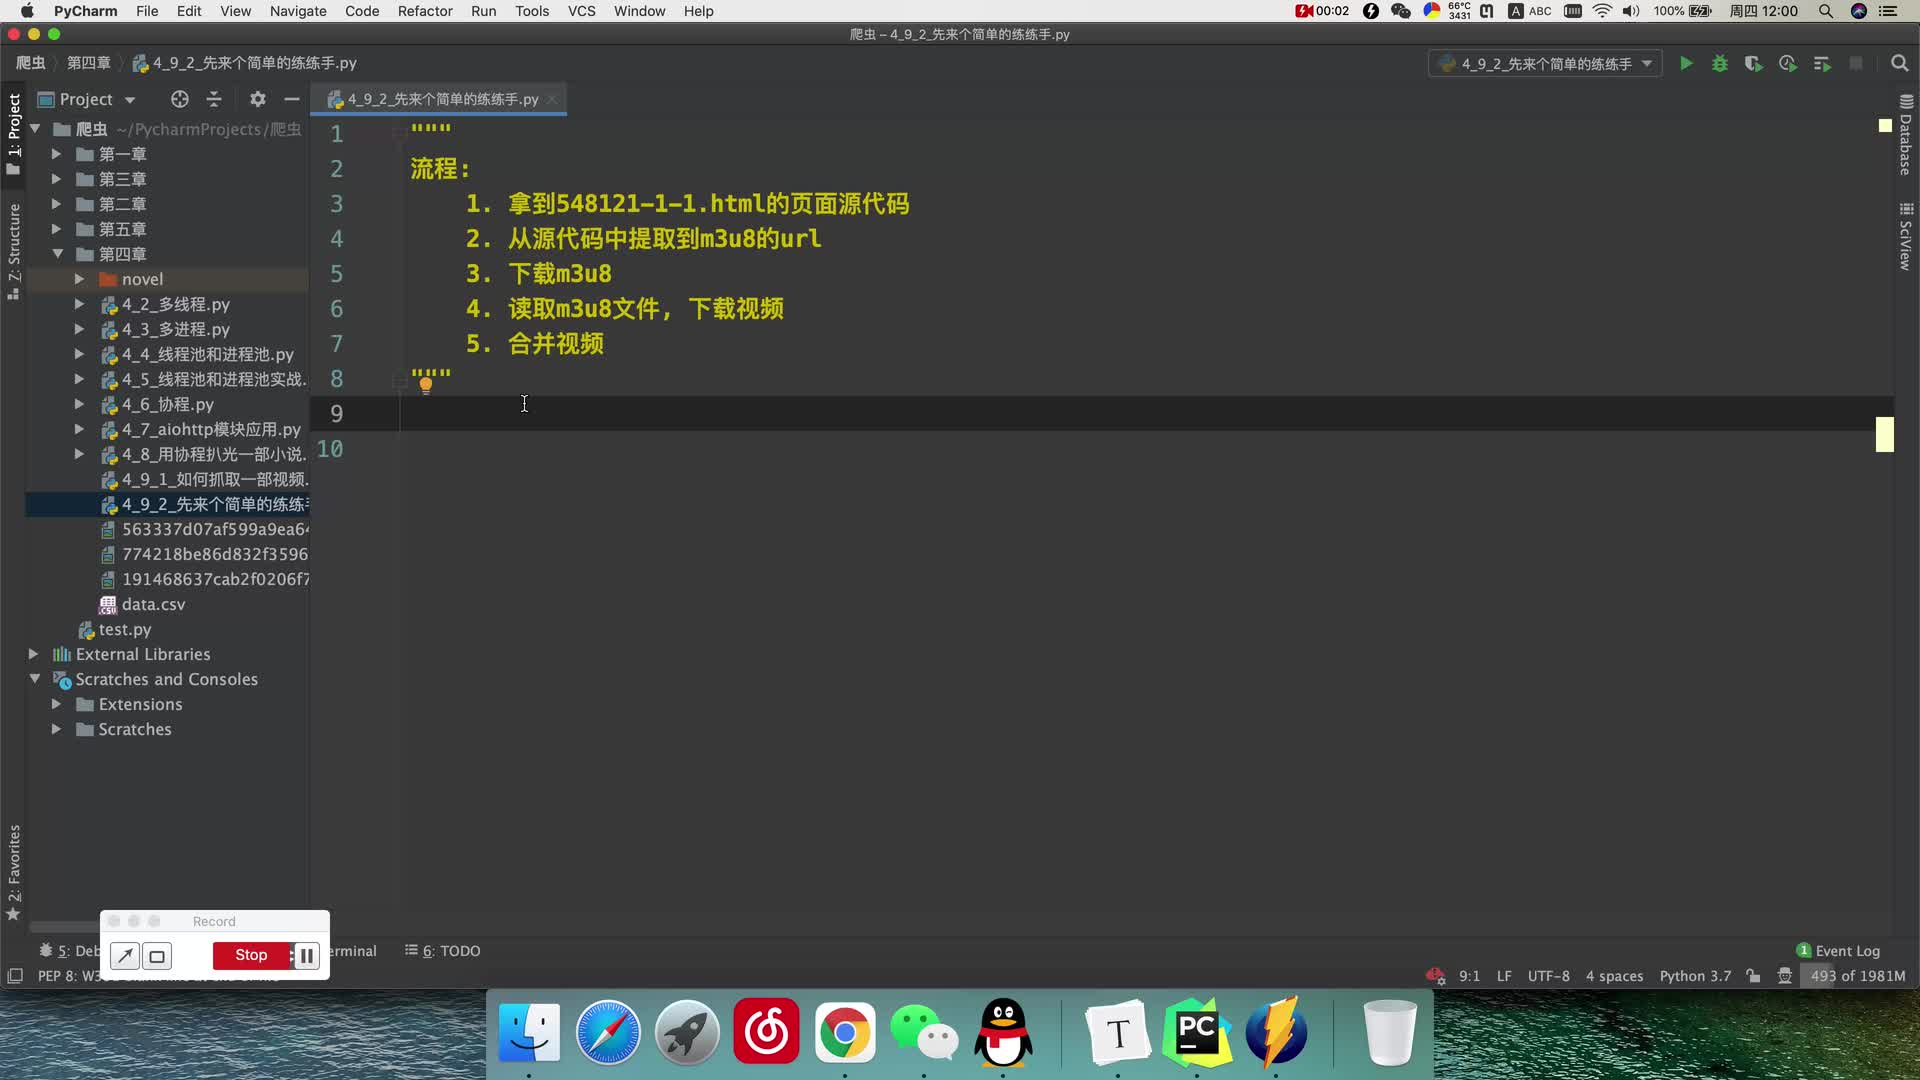Run with coverage shield icon

click(x=1754, y=64)
